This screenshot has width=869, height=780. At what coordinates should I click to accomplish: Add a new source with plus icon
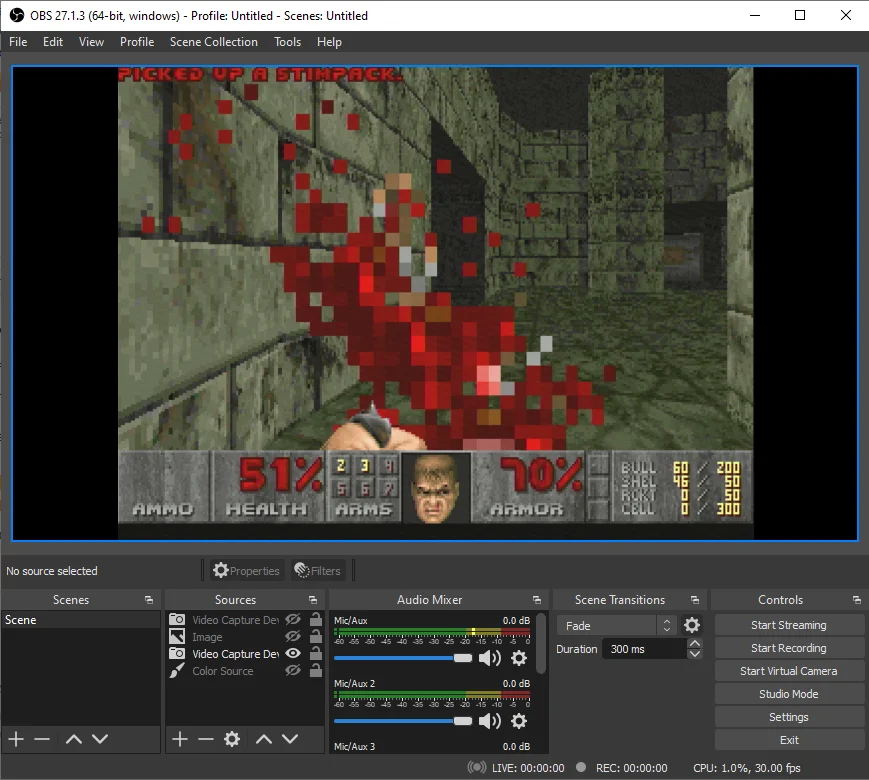click(179, 739)
